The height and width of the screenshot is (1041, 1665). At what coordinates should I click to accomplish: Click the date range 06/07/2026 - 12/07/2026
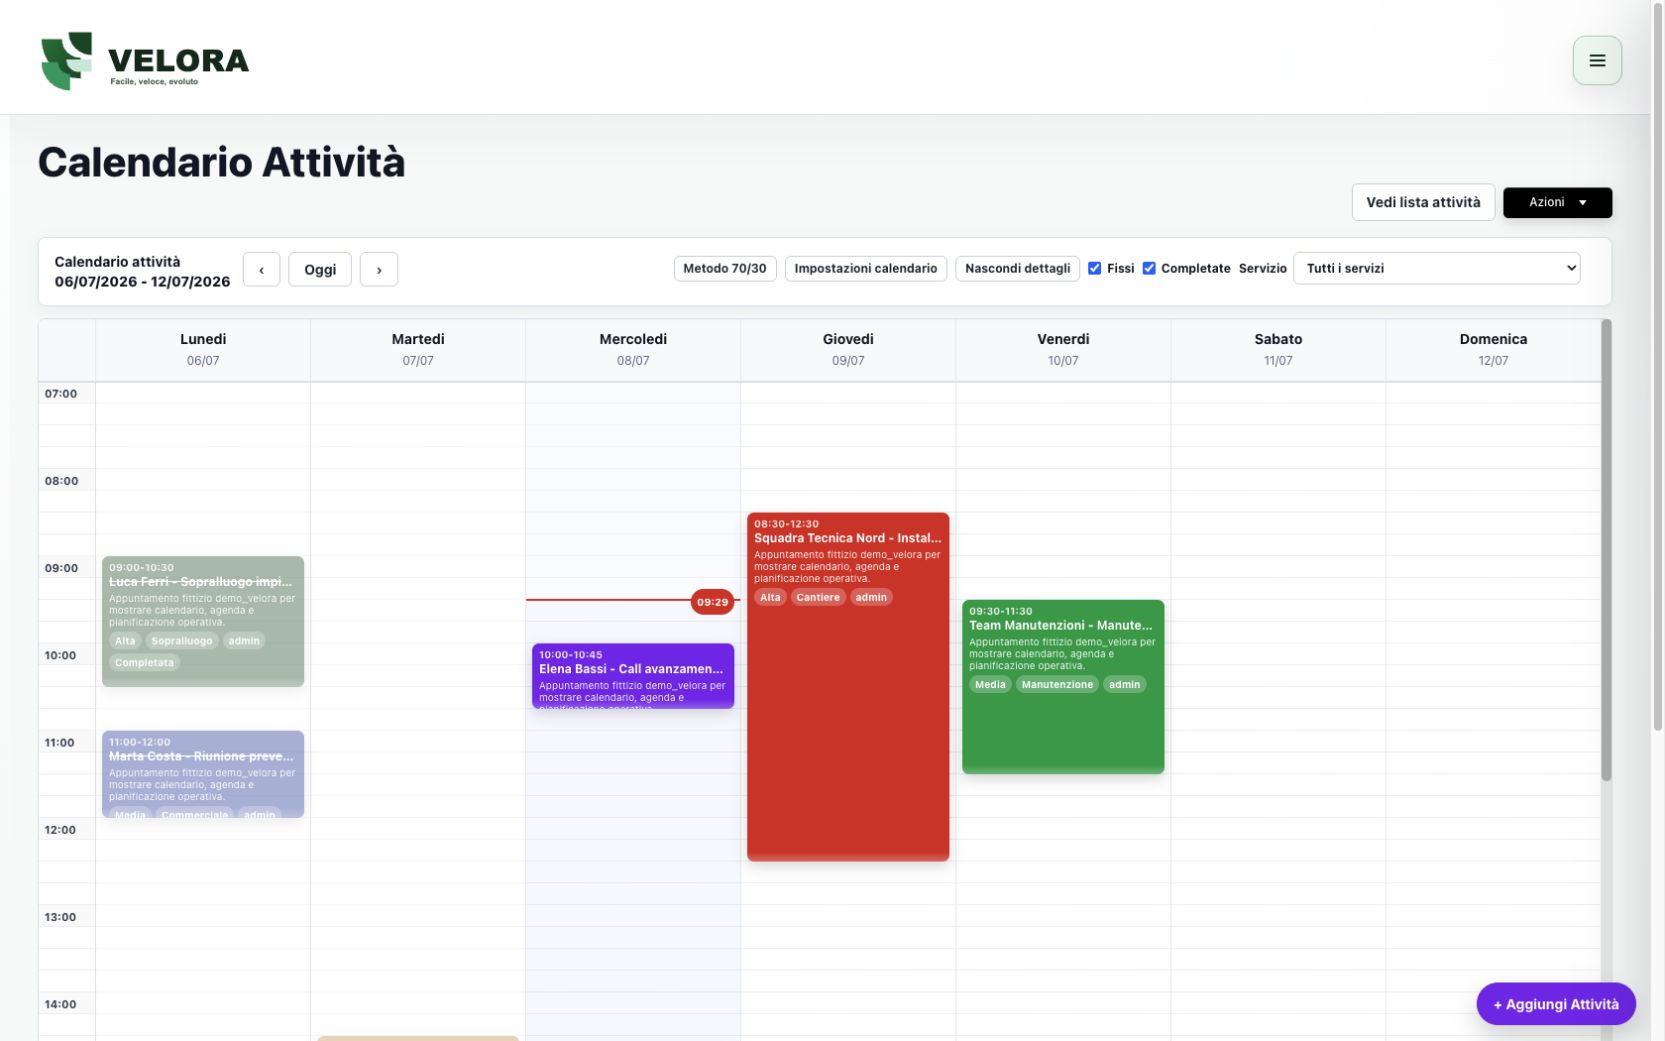[142, 282]
